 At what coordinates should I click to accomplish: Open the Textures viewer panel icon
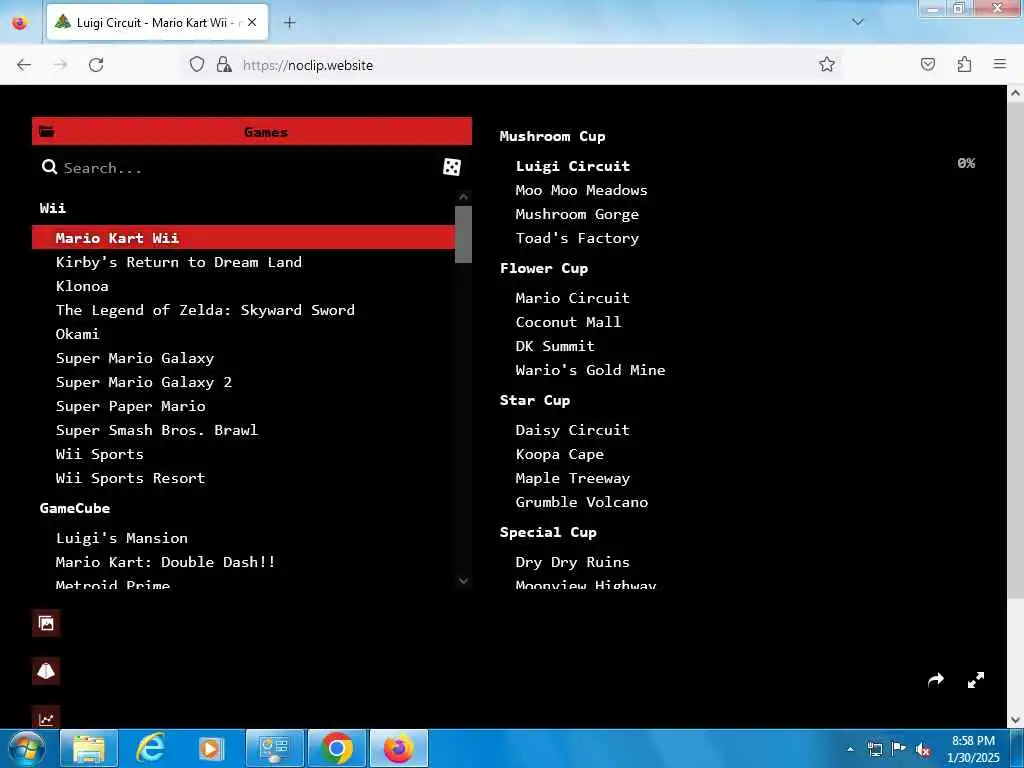46,623
